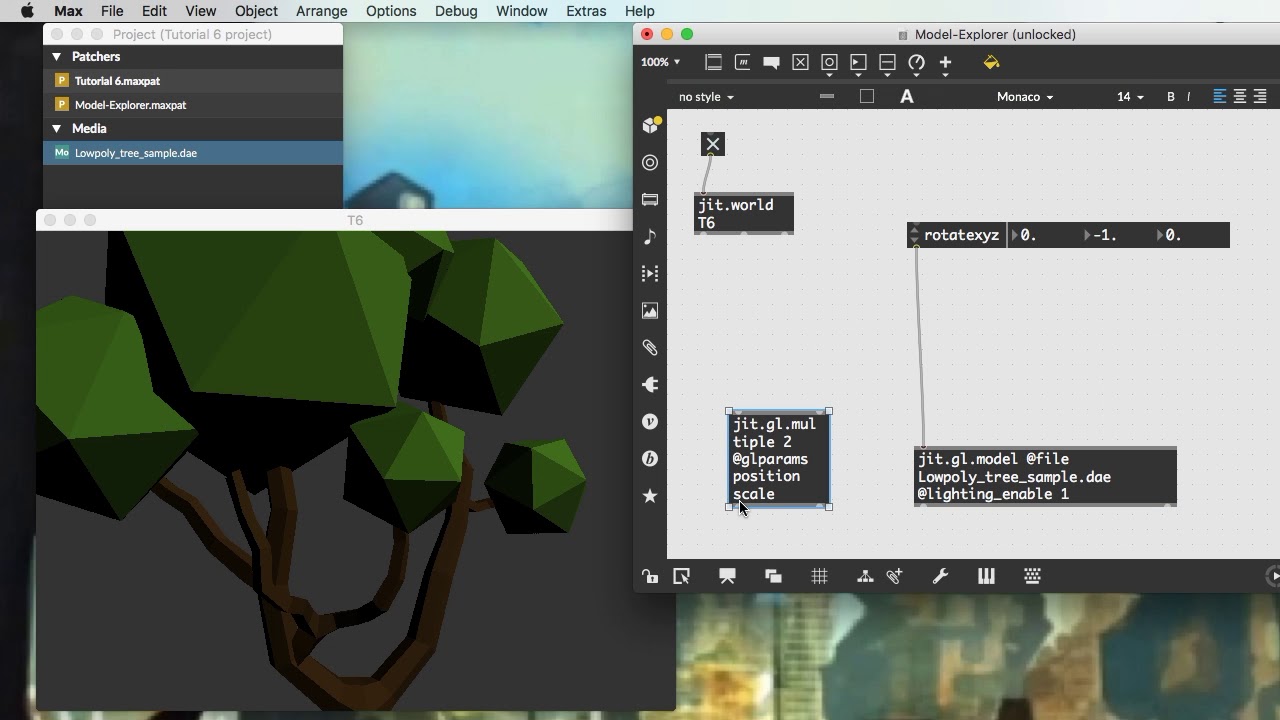This screenshot has height=720, width=1280.
Task: Open the Monaco font dropdown
Action: (x=1025, y=97)
